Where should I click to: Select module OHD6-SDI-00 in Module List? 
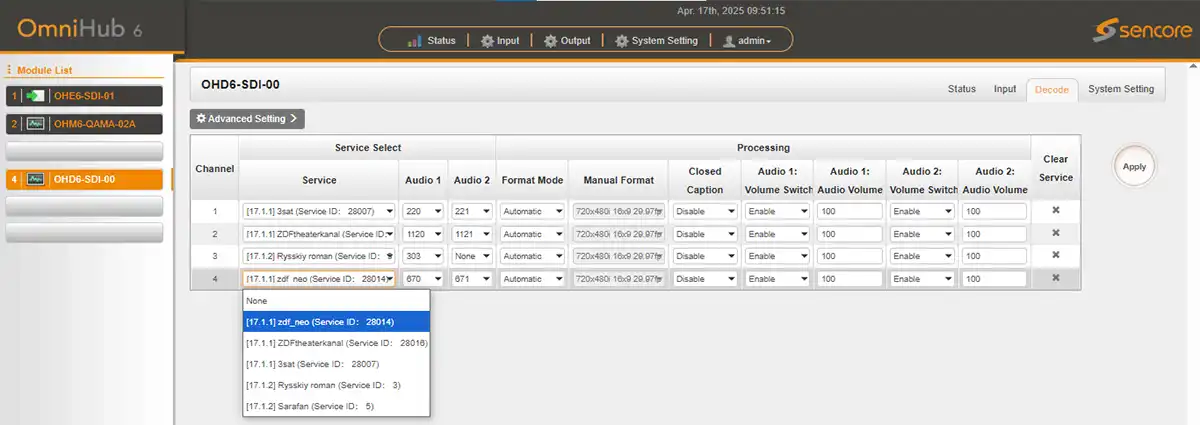pyautogui.click(x=85, y=180)
